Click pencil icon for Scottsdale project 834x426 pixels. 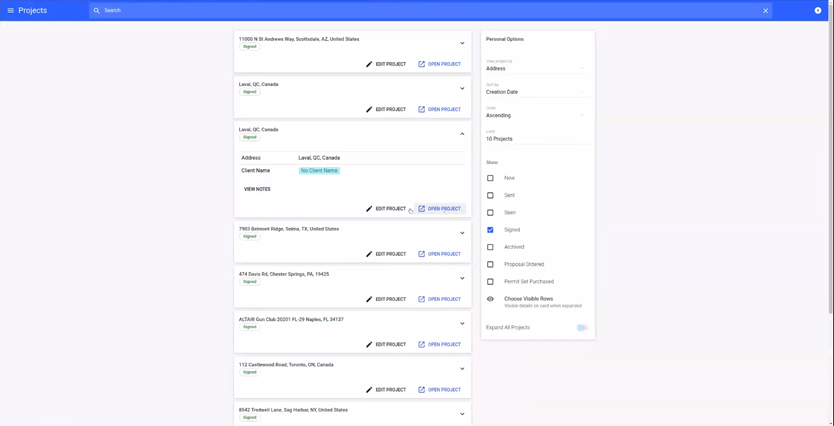369,64
